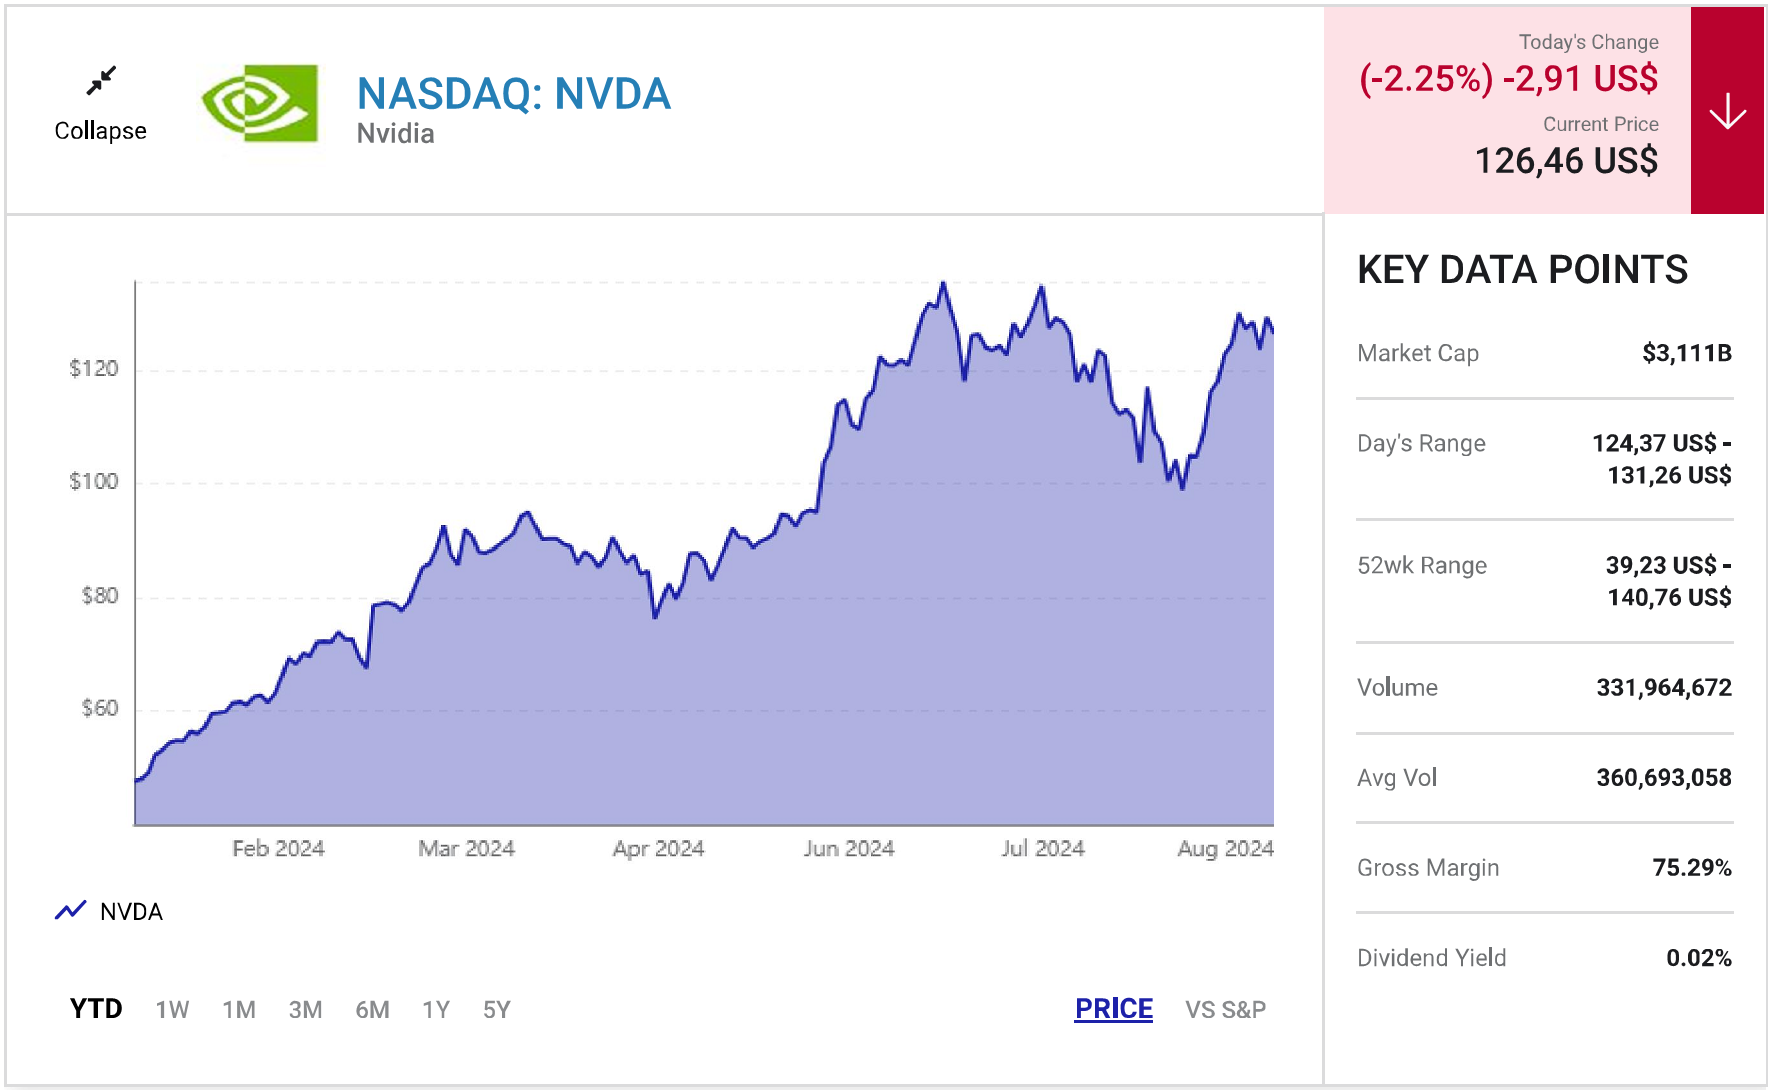Click the Collapse arrows icon
Viewport: 1770px width, 1090px height.
click(101, 80)
